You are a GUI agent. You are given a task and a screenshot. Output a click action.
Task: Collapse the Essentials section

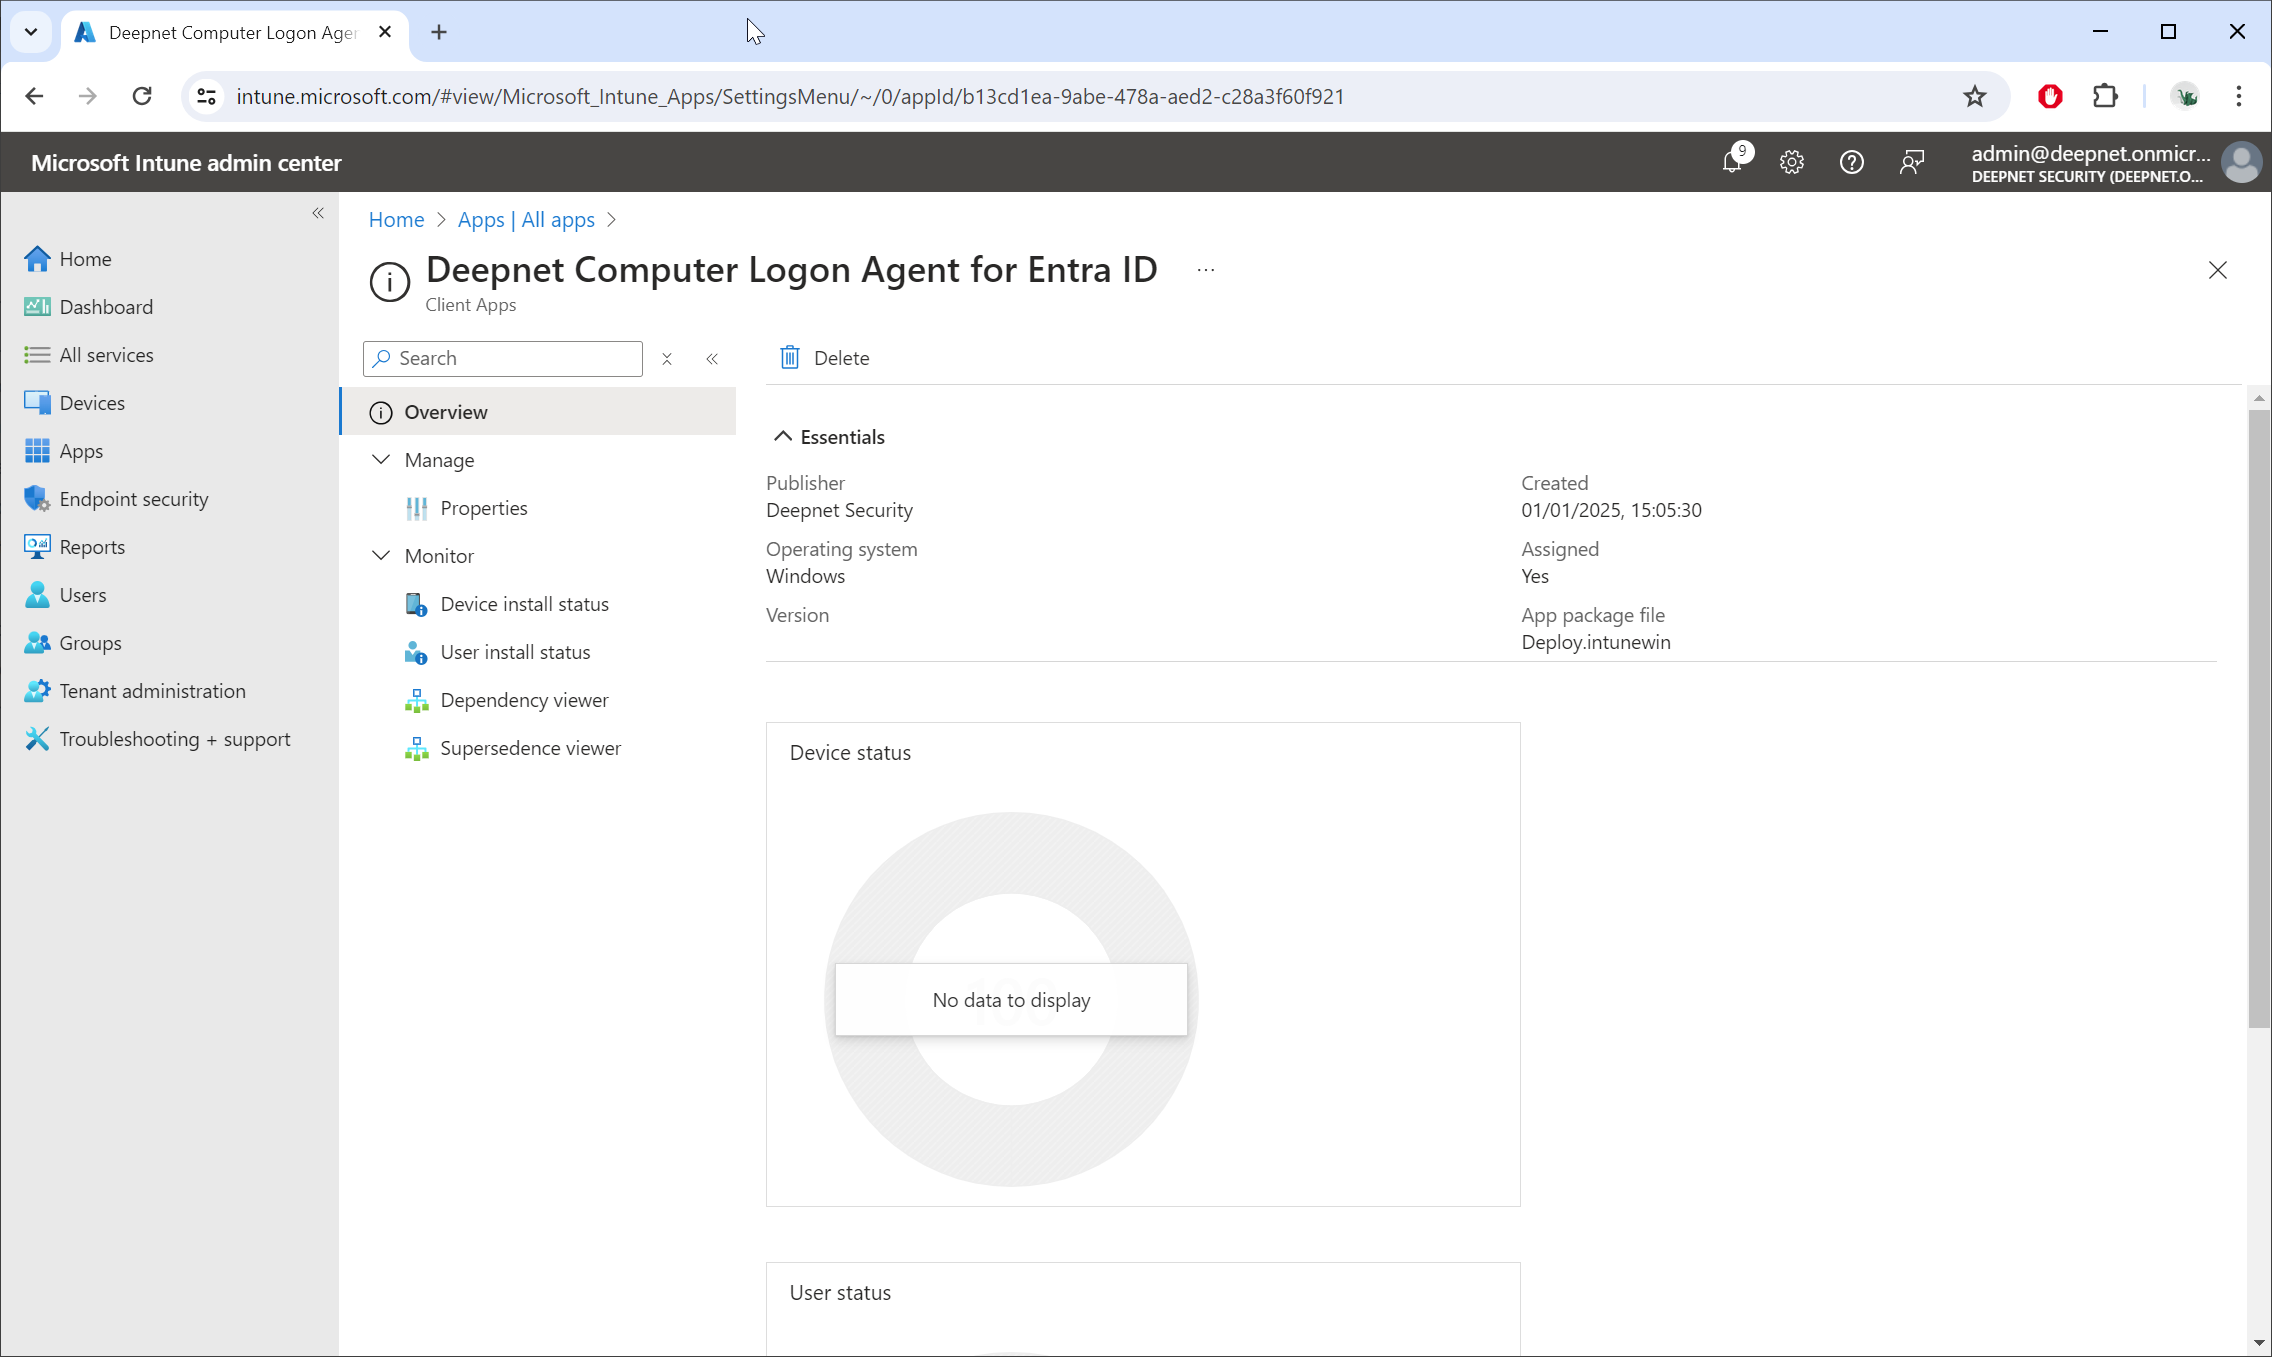click(x=783, y=437)
